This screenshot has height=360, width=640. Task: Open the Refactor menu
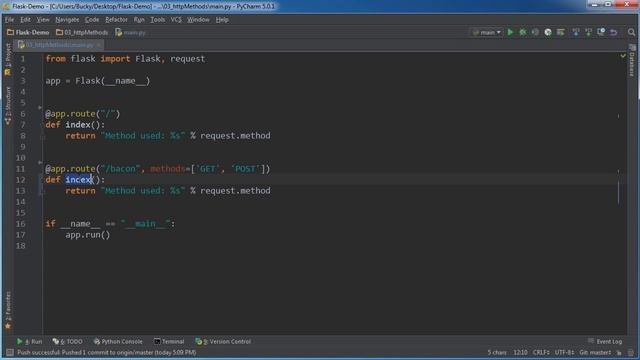click(116, 20)
